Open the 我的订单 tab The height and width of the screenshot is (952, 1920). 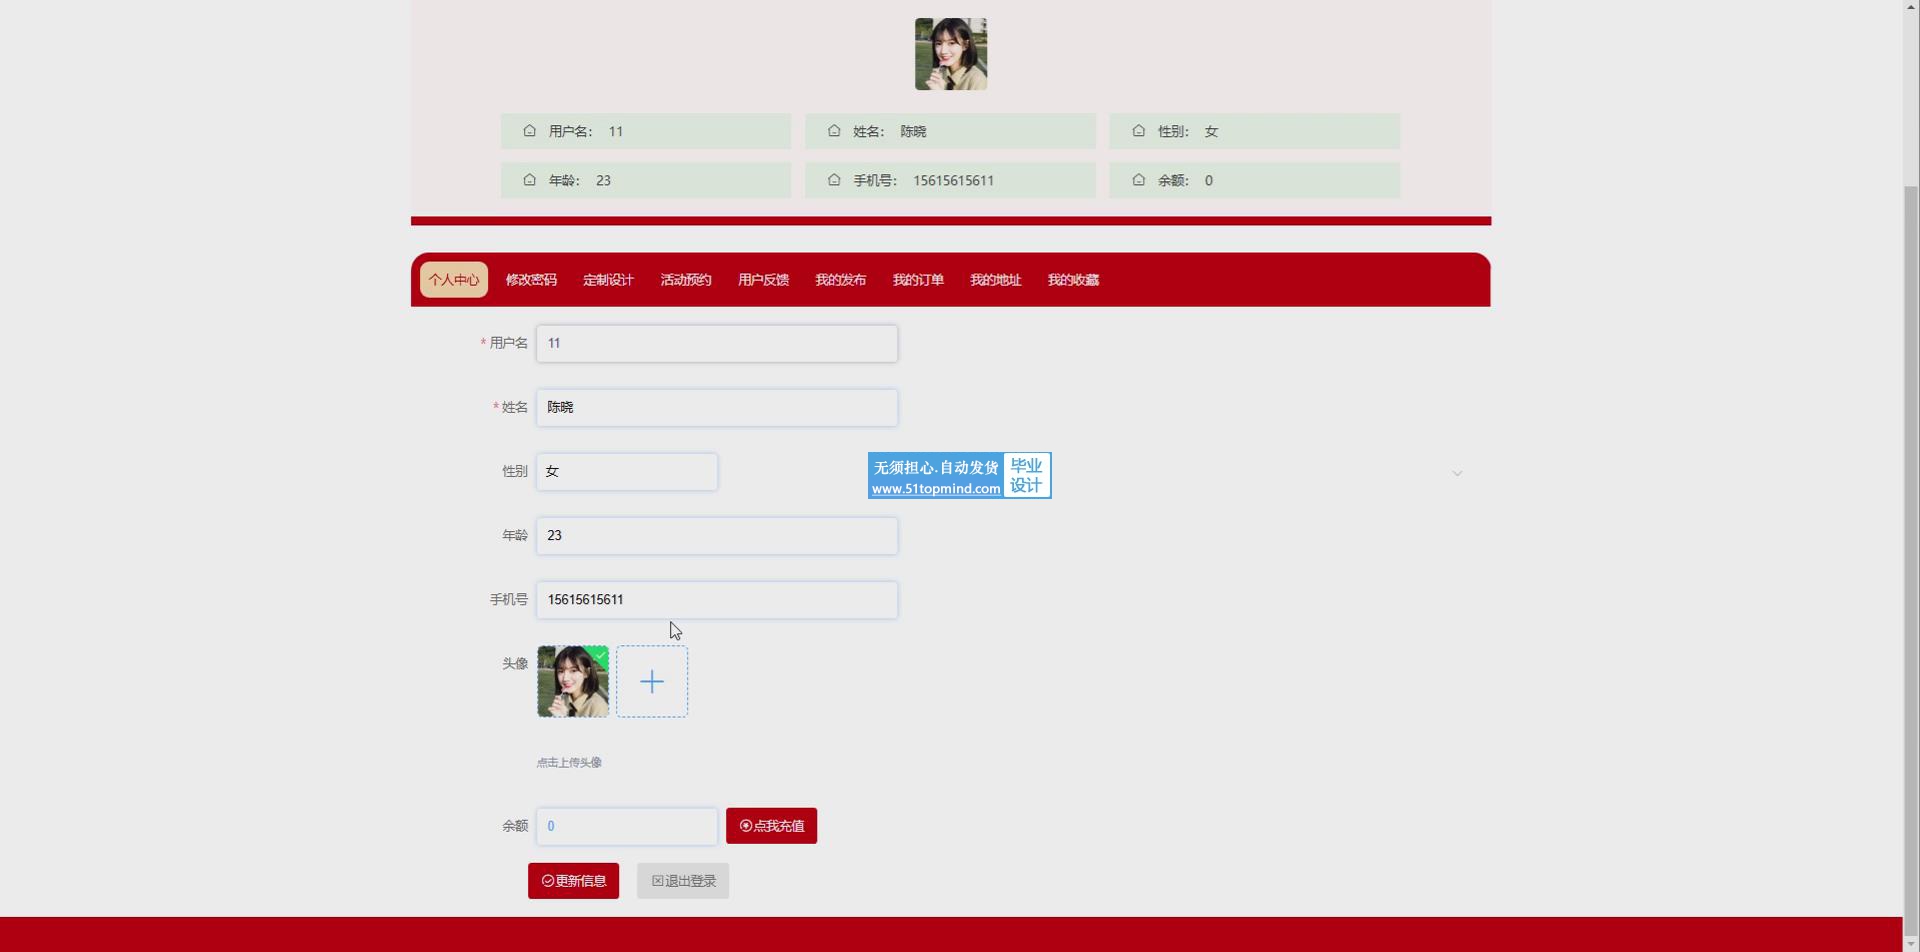point(918,280)
